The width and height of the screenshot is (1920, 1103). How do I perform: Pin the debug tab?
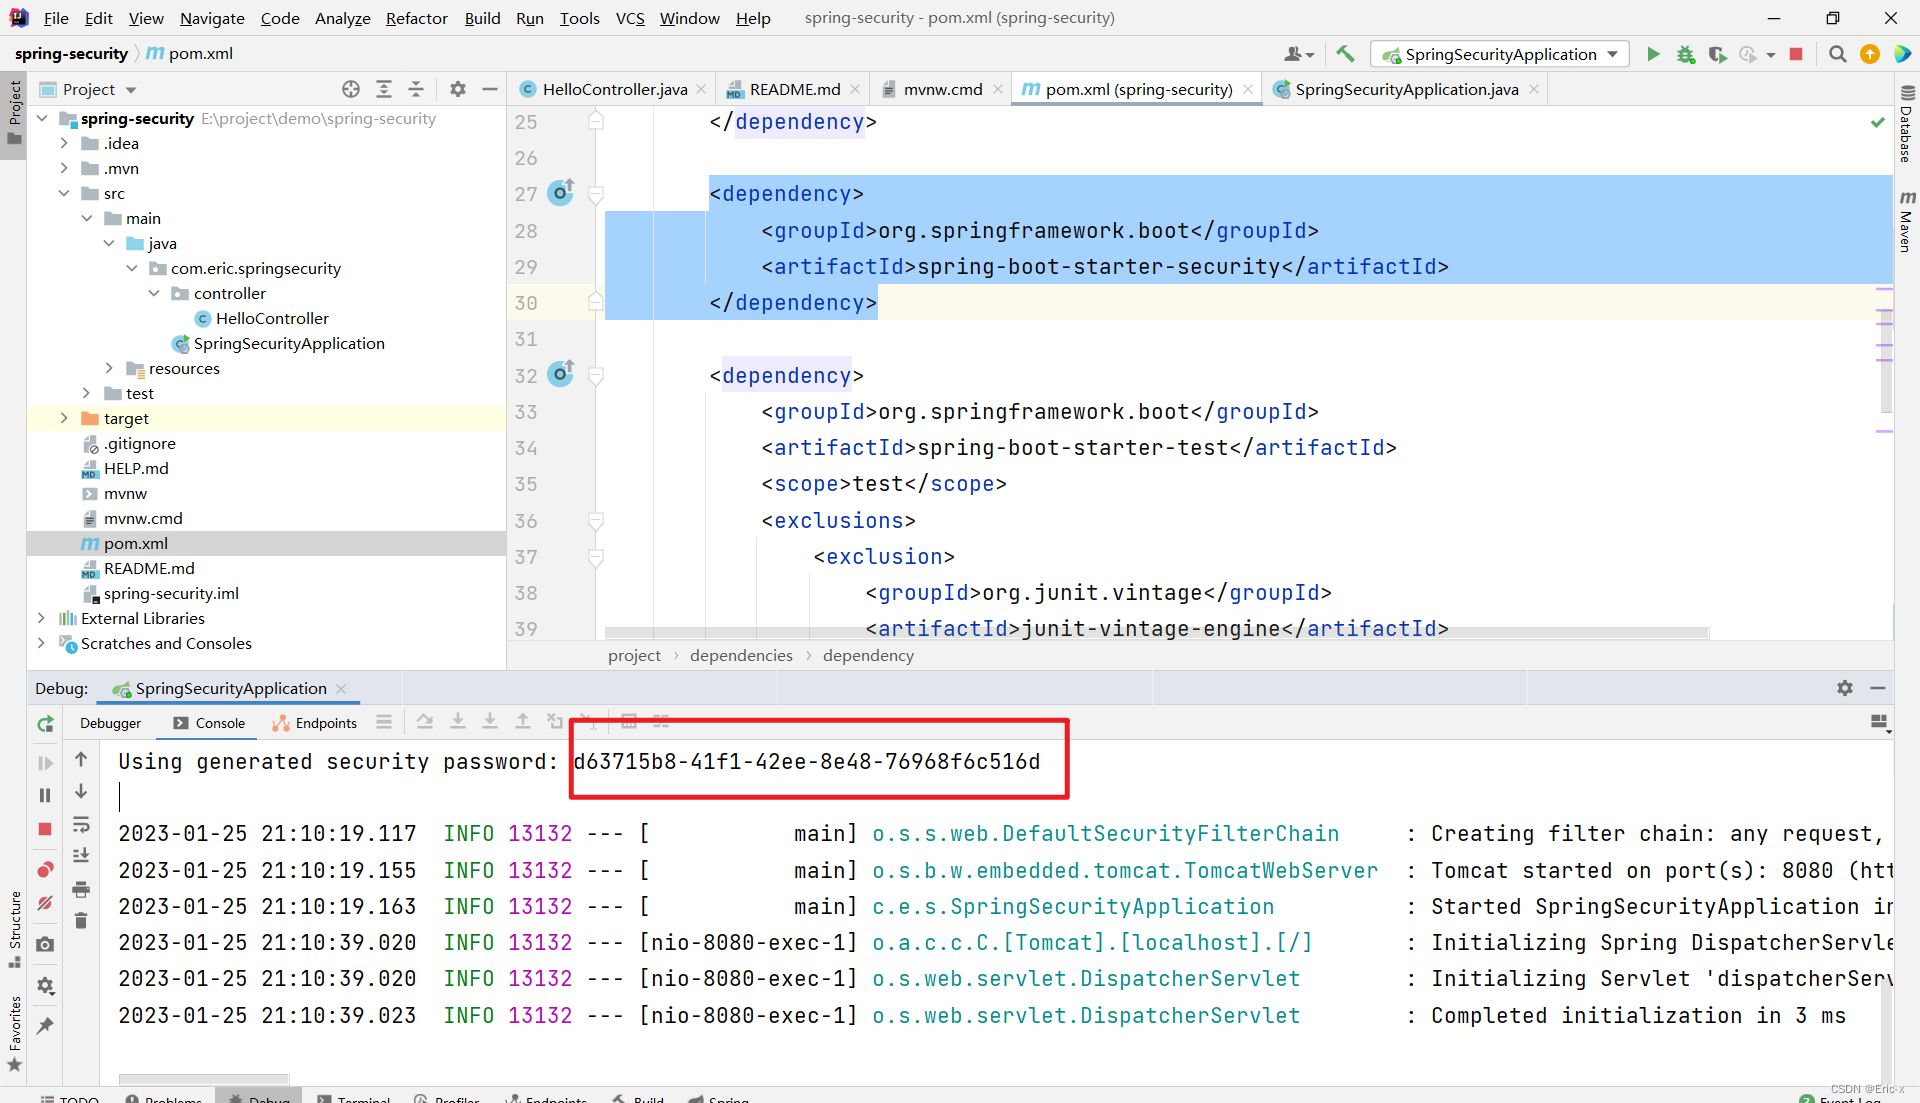(45, 1026)
